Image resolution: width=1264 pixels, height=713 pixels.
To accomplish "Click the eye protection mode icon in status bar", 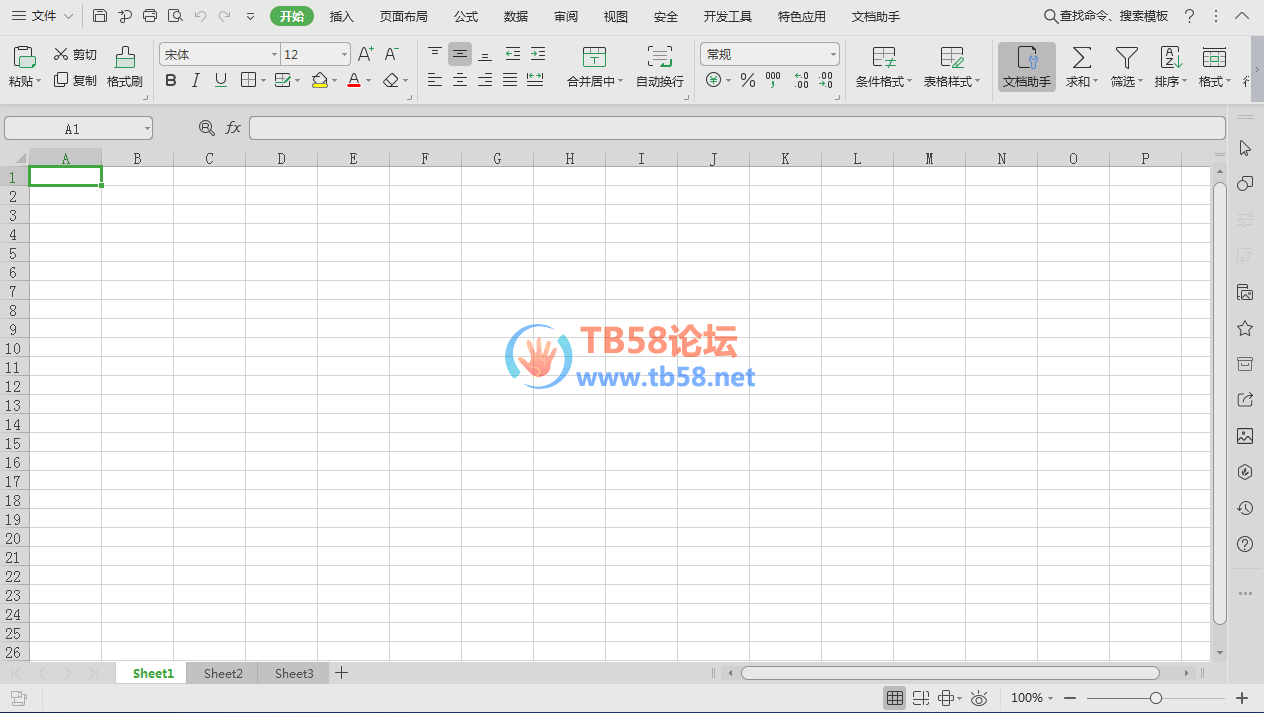I will (x=979, y=698).
